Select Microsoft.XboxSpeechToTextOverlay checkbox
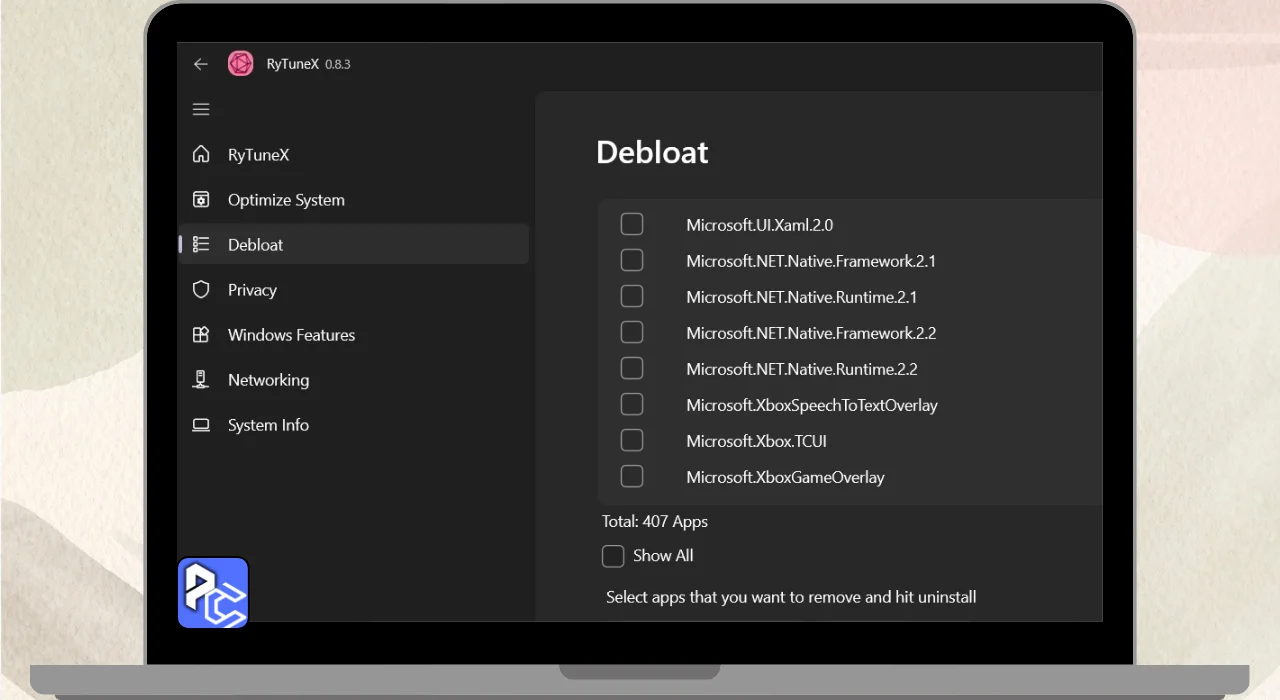Image resolution: width=1280 pixels, height=700 pixels. pos(632,404)
